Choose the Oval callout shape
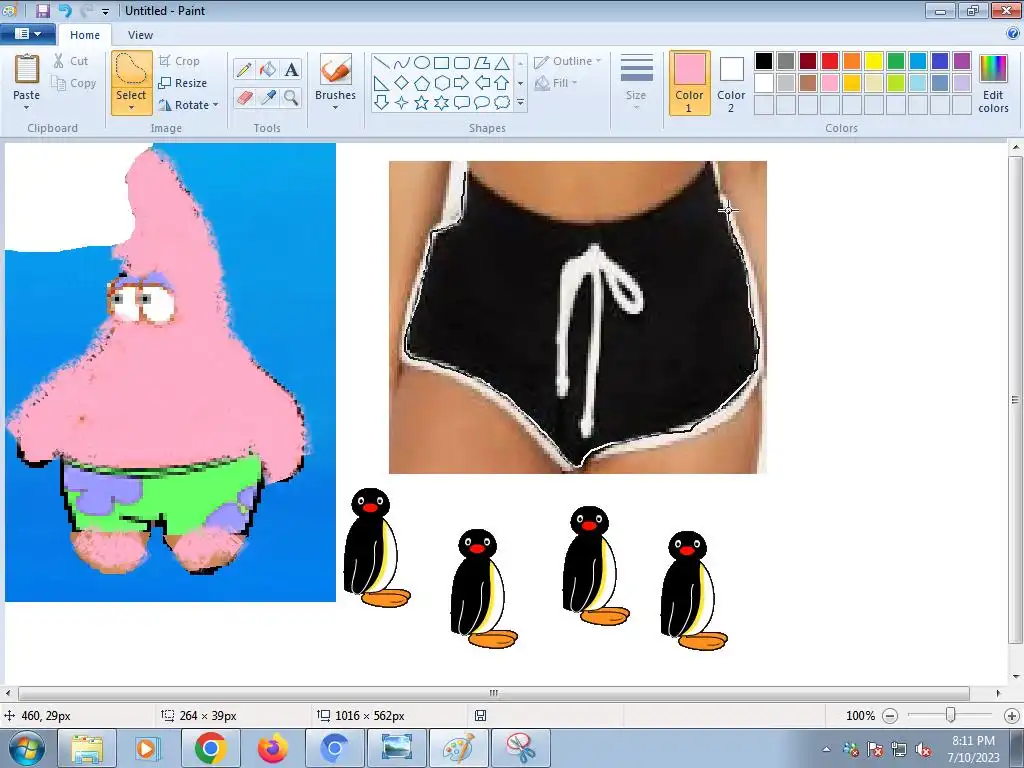The image size is (1024, 768). point(482,103)
